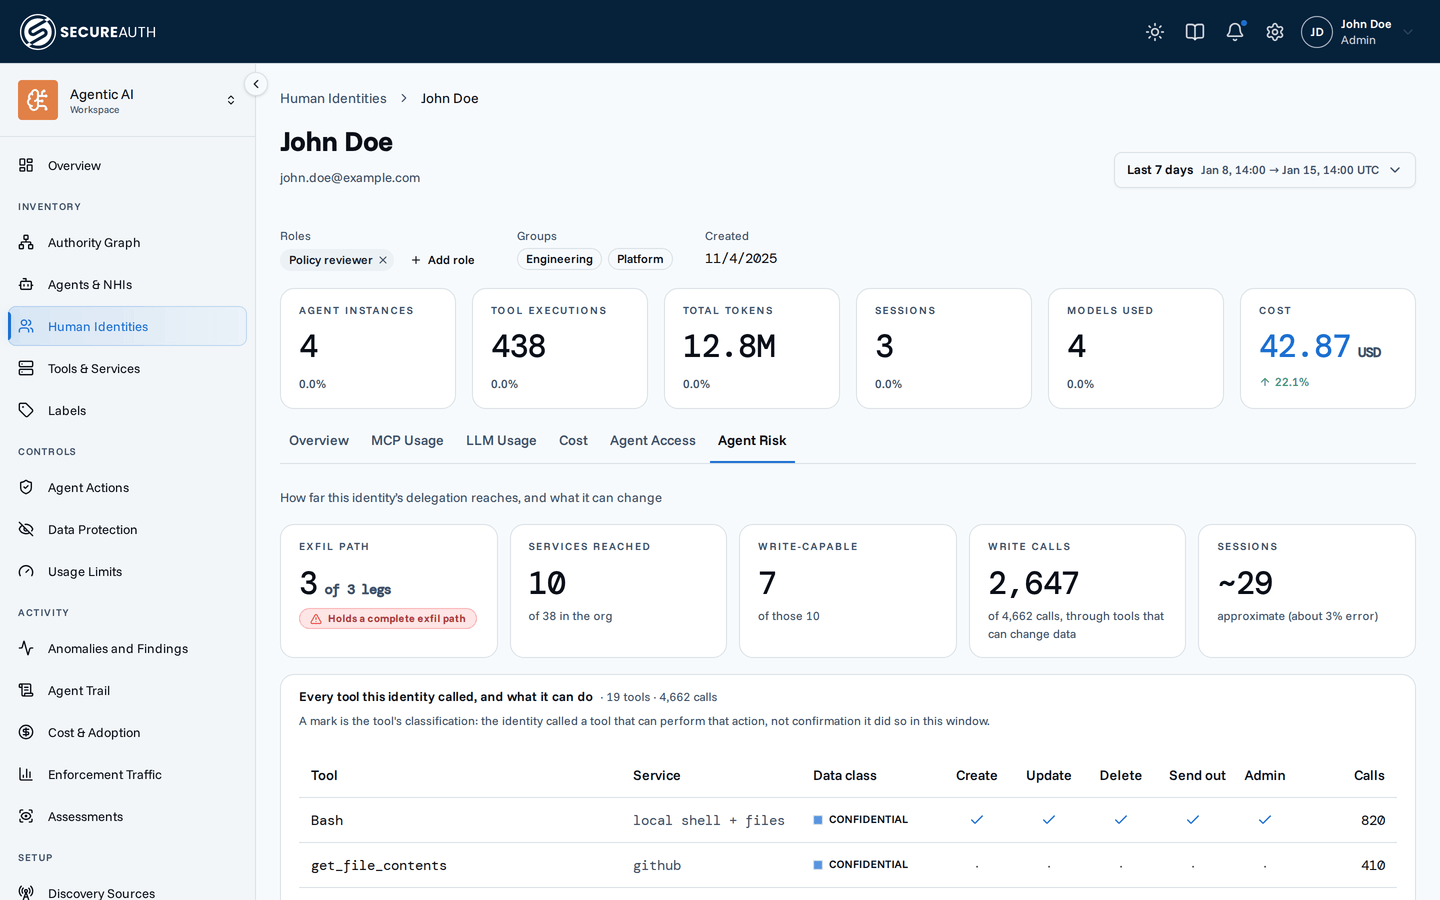Click the SecureAuth logo
Viewport: 1440px width, 900px height.
tap(88, 32)
